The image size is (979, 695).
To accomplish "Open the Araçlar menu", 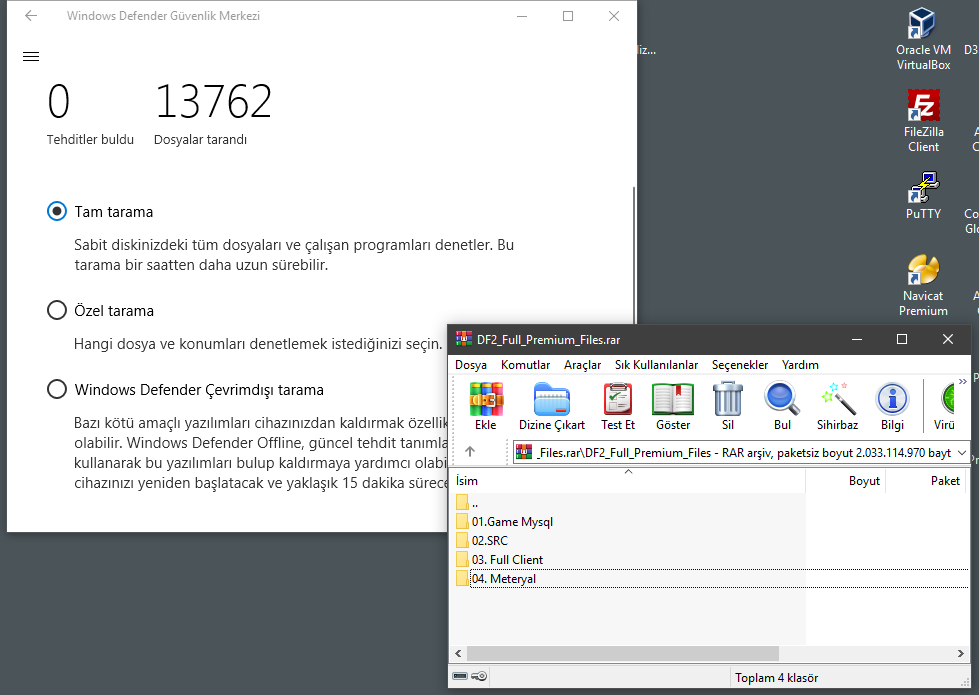I will [x=582, y=365].
